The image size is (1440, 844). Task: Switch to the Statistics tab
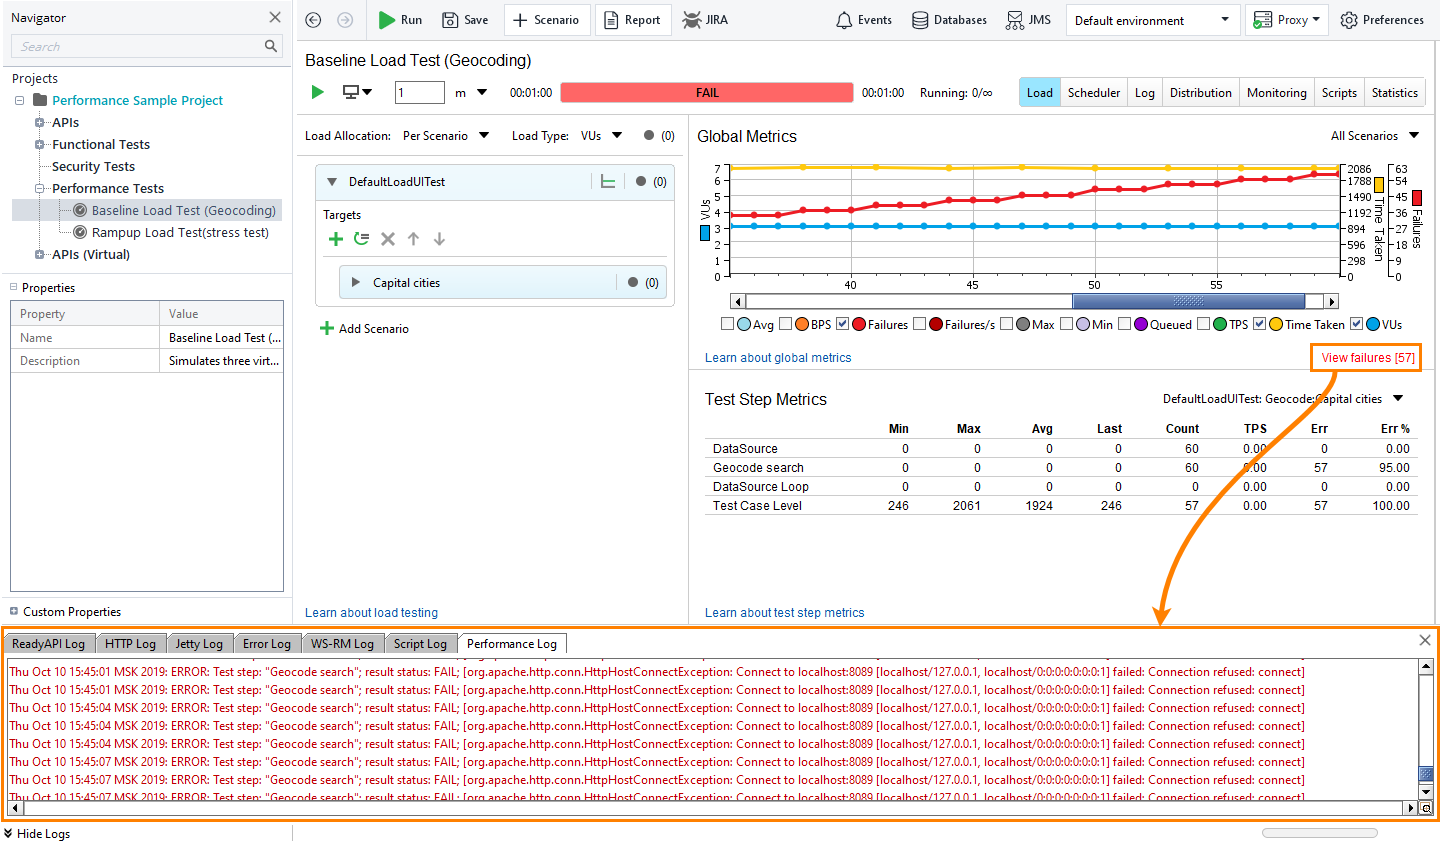[1394, 92]
